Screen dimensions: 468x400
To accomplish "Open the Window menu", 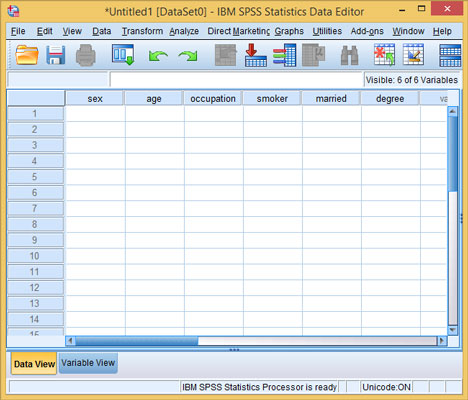I will tap(408, 31).
